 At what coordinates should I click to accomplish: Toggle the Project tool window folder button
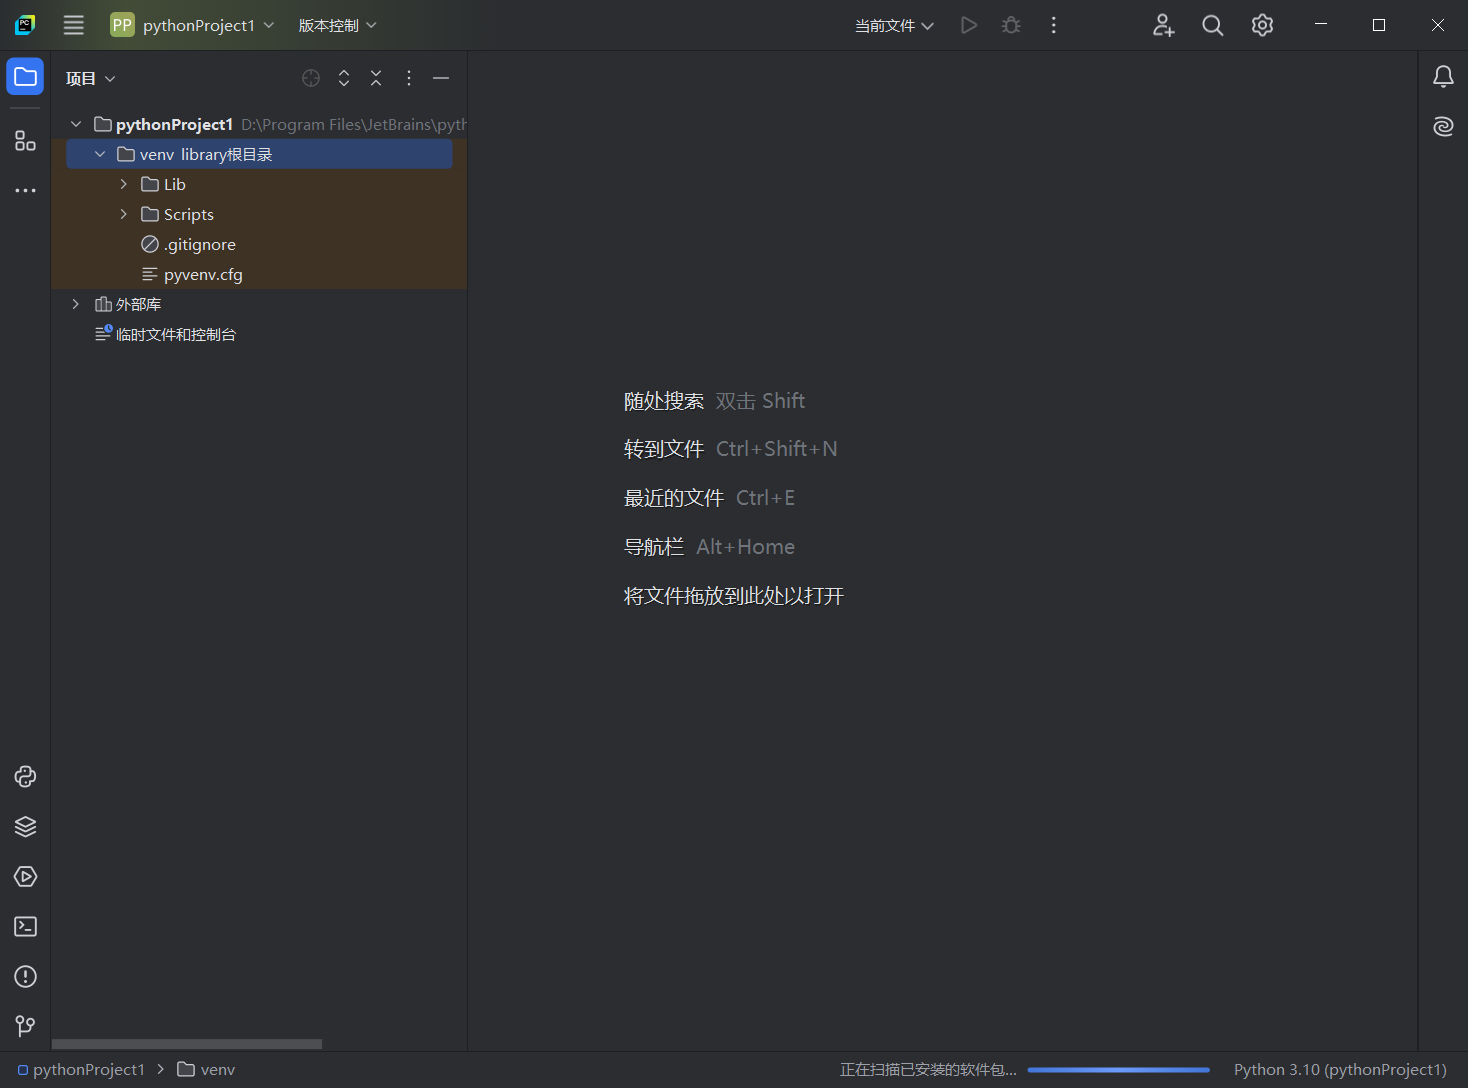tap(25, 77)
